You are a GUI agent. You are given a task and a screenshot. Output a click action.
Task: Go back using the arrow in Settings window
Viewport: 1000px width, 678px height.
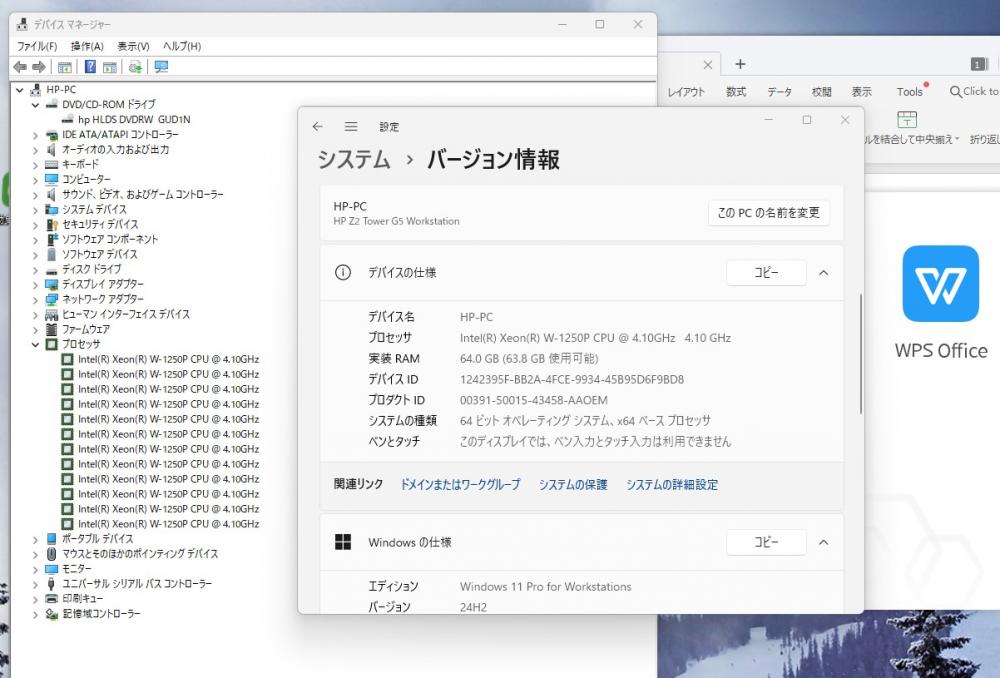[x=318, y=126]
